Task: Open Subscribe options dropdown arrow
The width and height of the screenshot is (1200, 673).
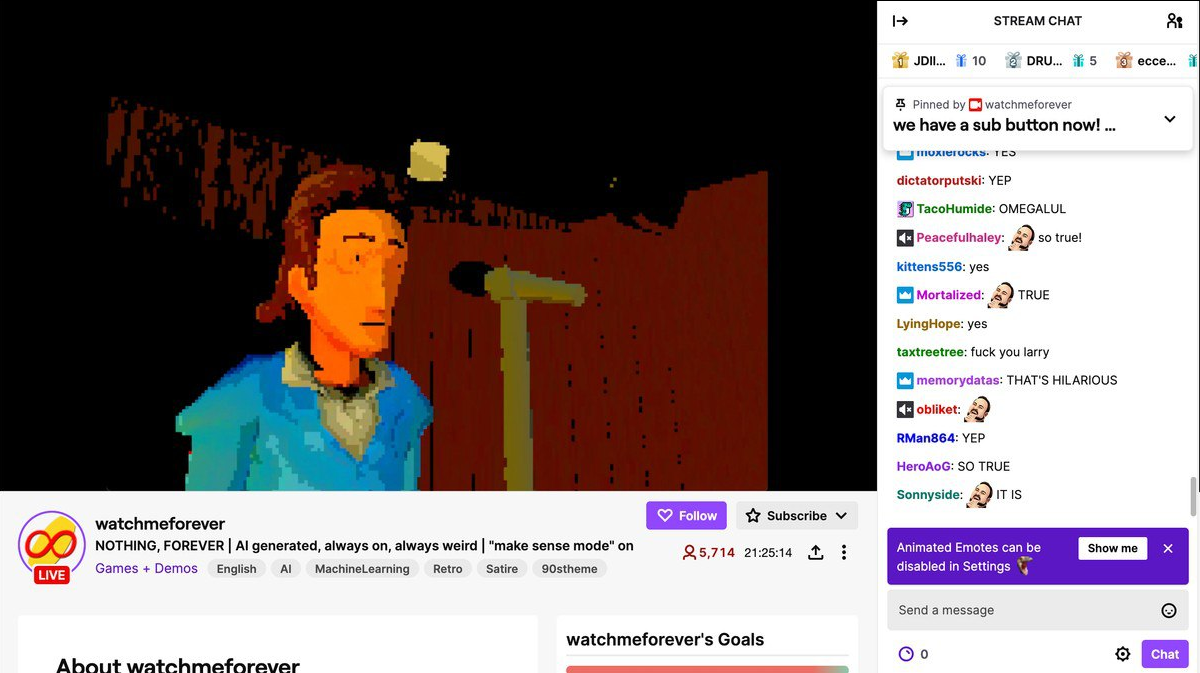Action: (x=841, y=516)
